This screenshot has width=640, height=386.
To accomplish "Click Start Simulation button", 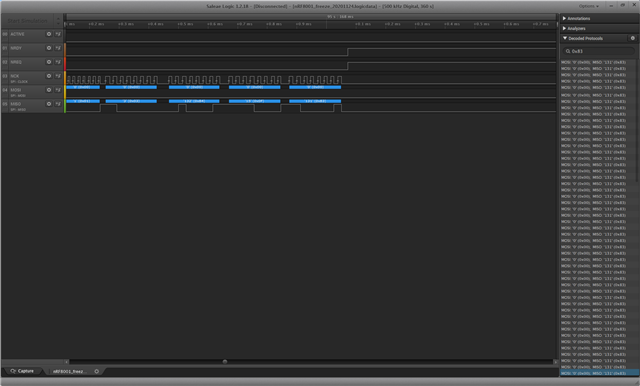I will 27,21.
